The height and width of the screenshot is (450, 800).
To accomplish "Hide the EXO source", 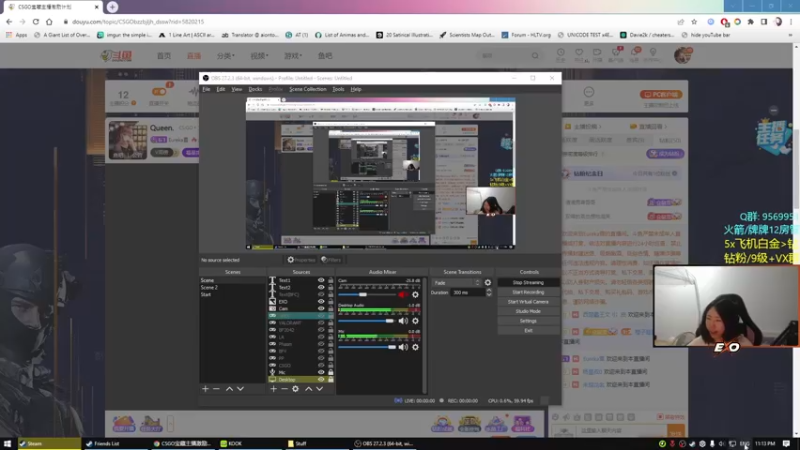I will [321, 302].
